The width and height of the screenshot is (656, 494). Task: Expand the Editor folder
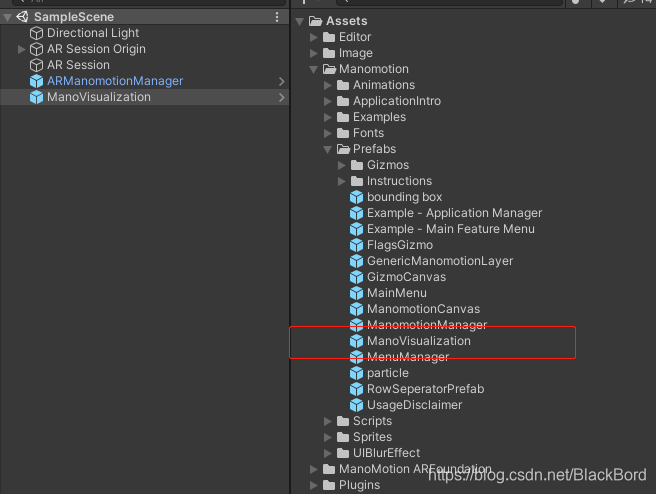click(314, 37)
